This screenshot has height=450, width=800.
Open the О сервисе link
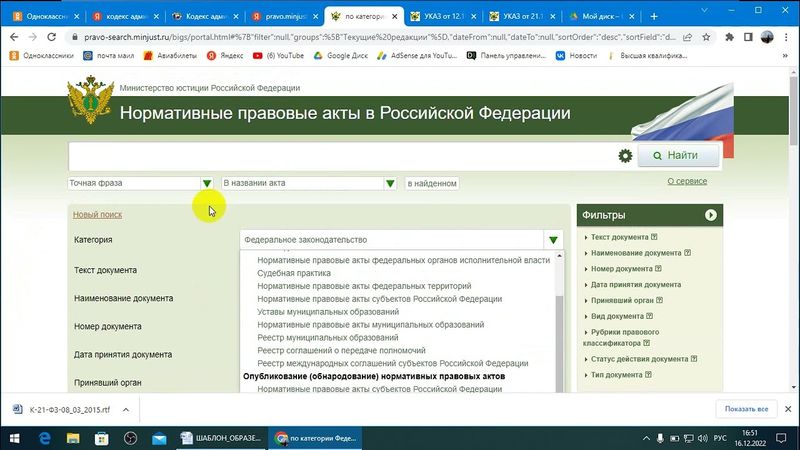tap(687, 181)
